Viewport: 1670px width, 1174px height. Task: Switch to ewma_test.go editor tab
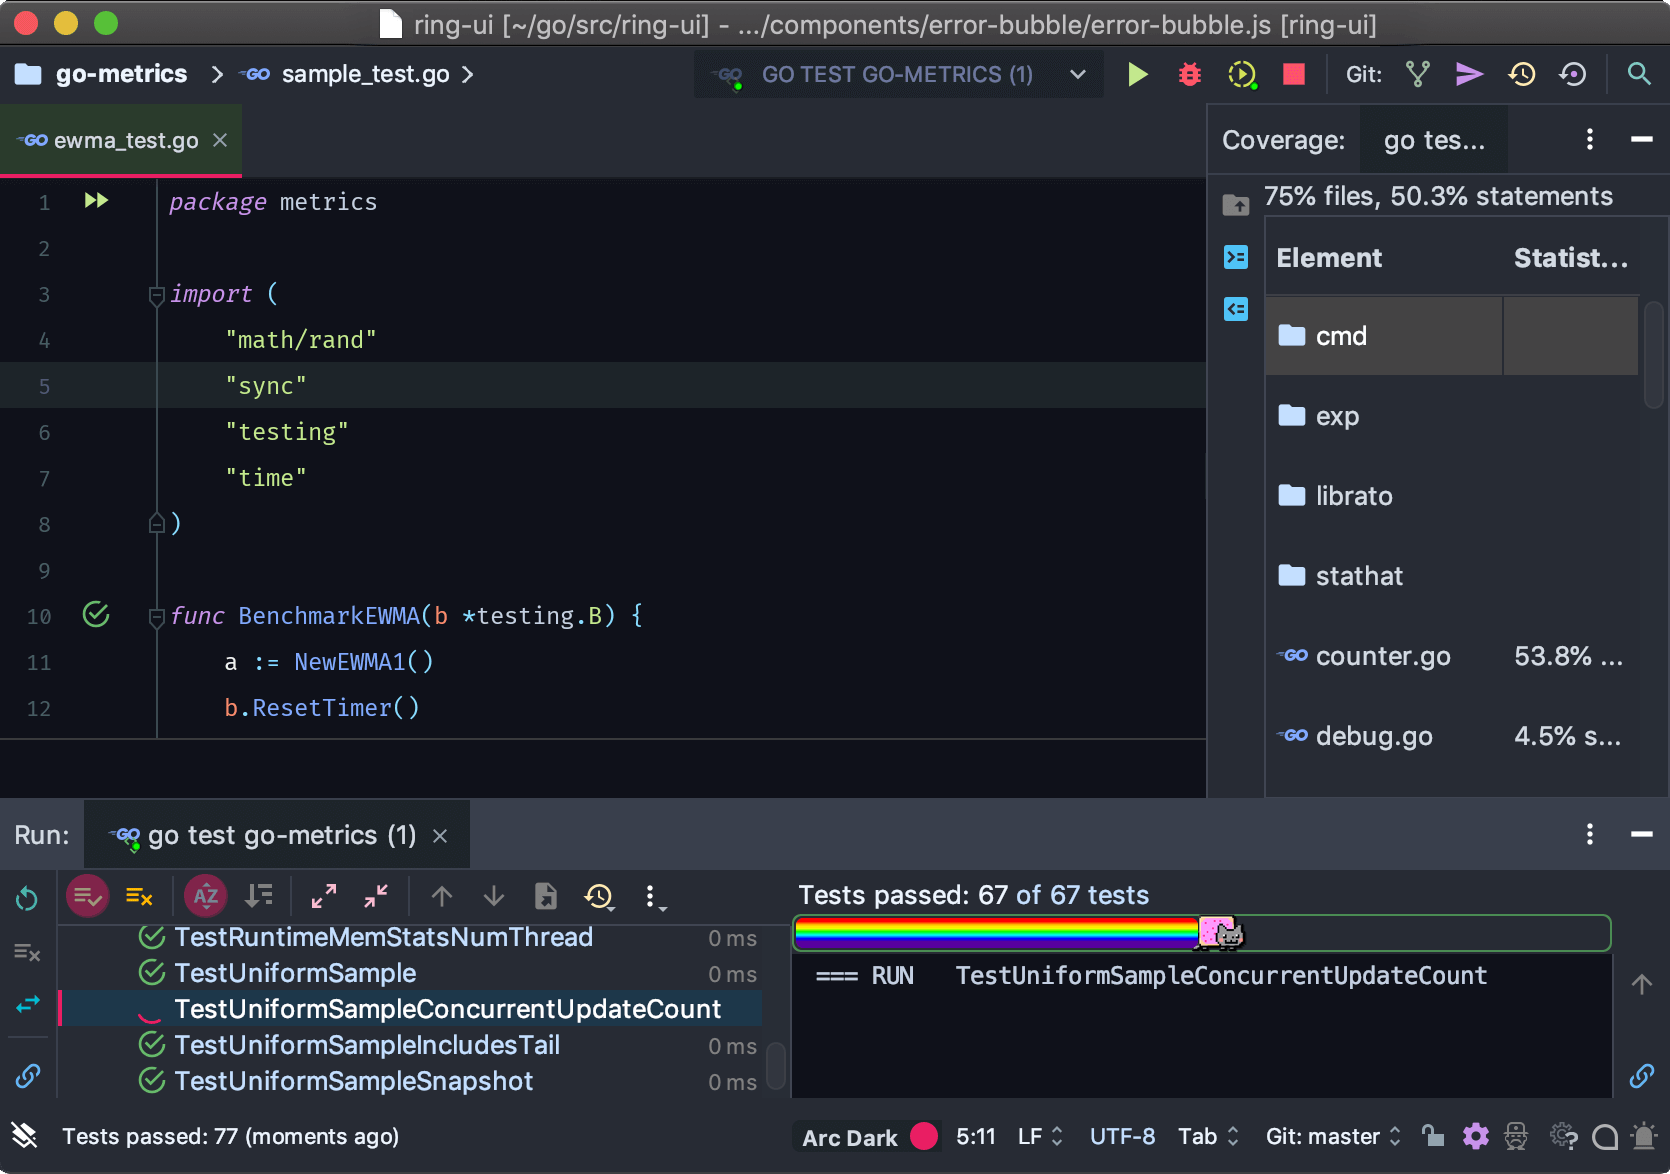[x=125, y=141]
